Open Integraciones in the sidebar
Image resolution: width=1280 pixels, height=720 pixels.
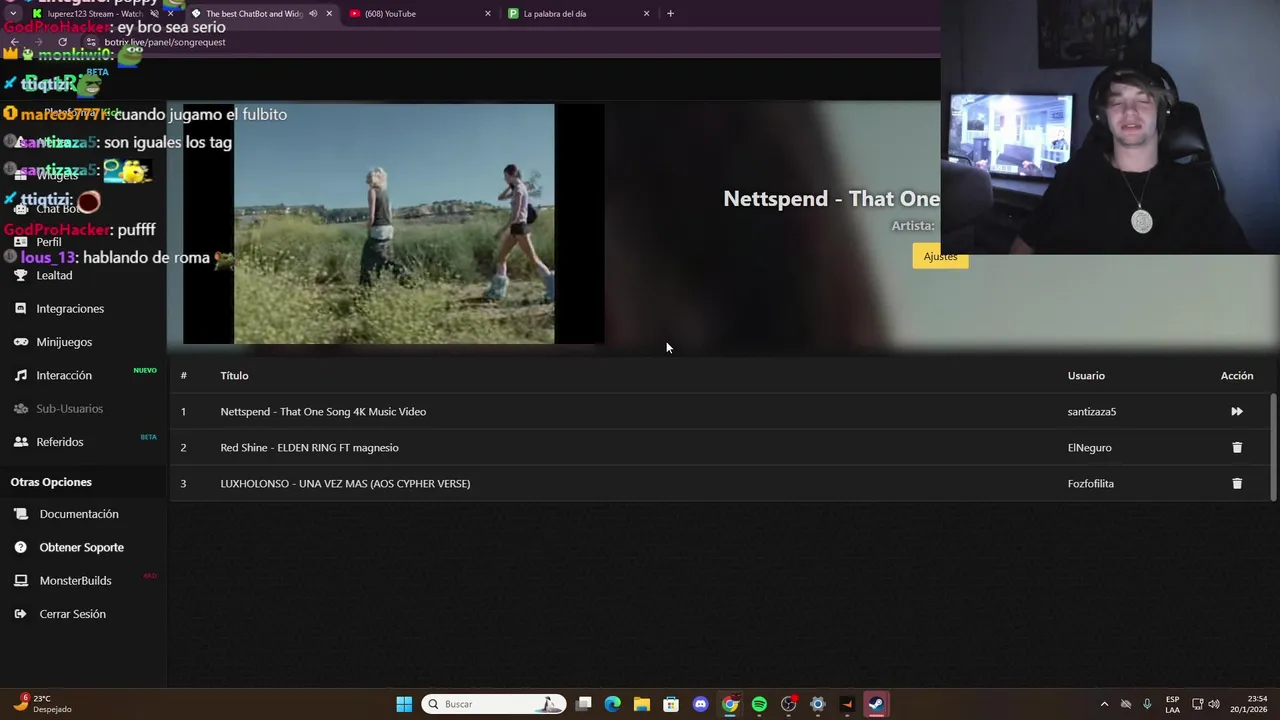click(70, 308)
